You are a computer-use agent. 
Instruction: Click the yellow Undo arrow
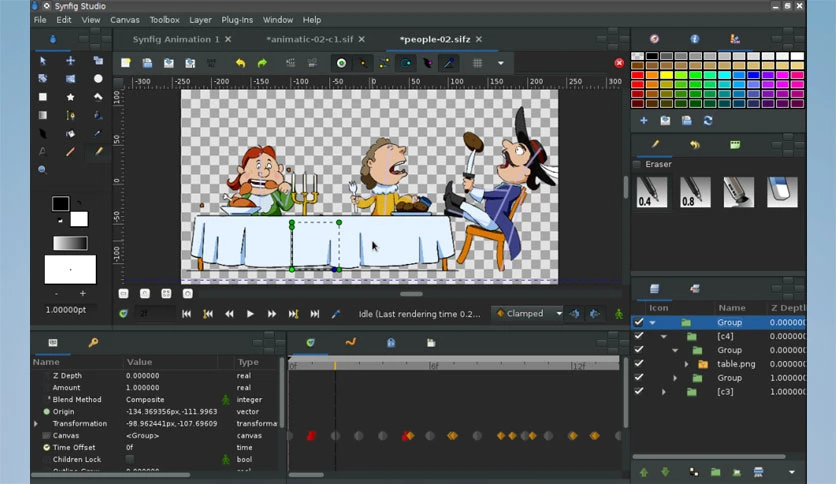click(x=240, y=63)
